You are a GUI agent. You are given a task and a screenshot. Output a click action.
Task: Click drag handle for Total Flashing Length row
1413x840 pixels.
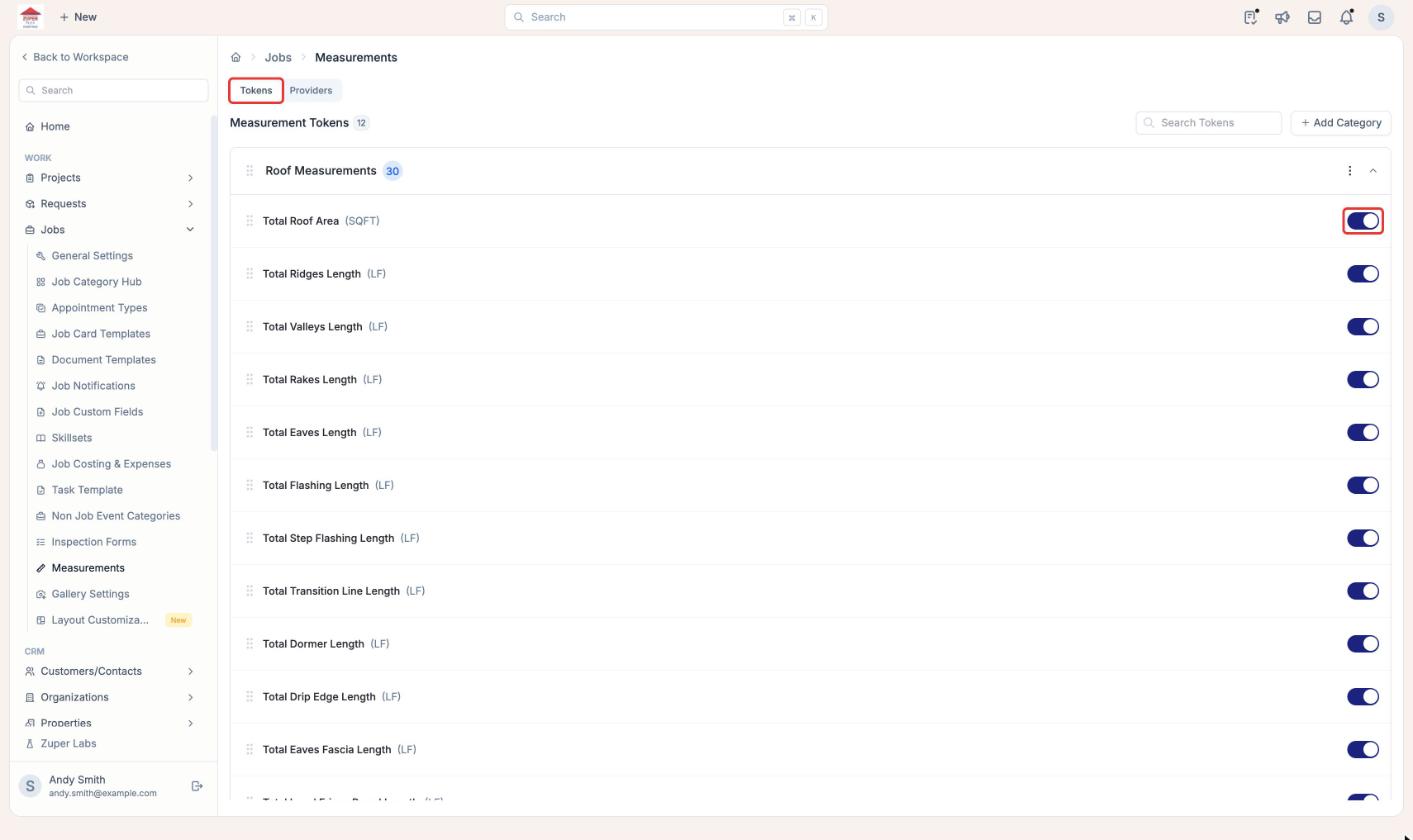tap(249, 486)
